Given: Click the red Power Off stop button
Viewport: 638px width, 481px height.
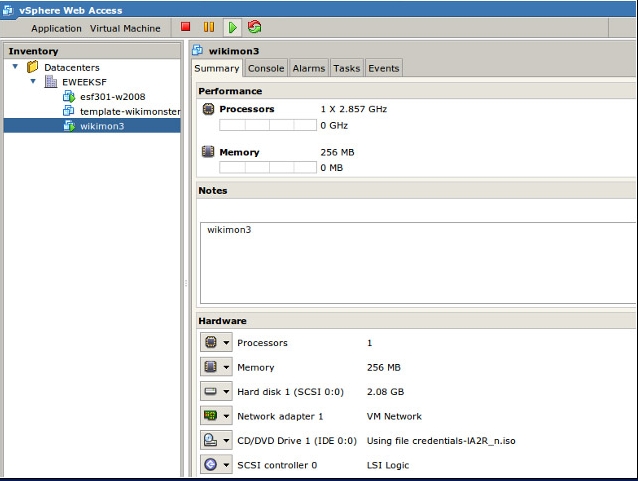Looking at the screenshot, I should coord(186,27).
